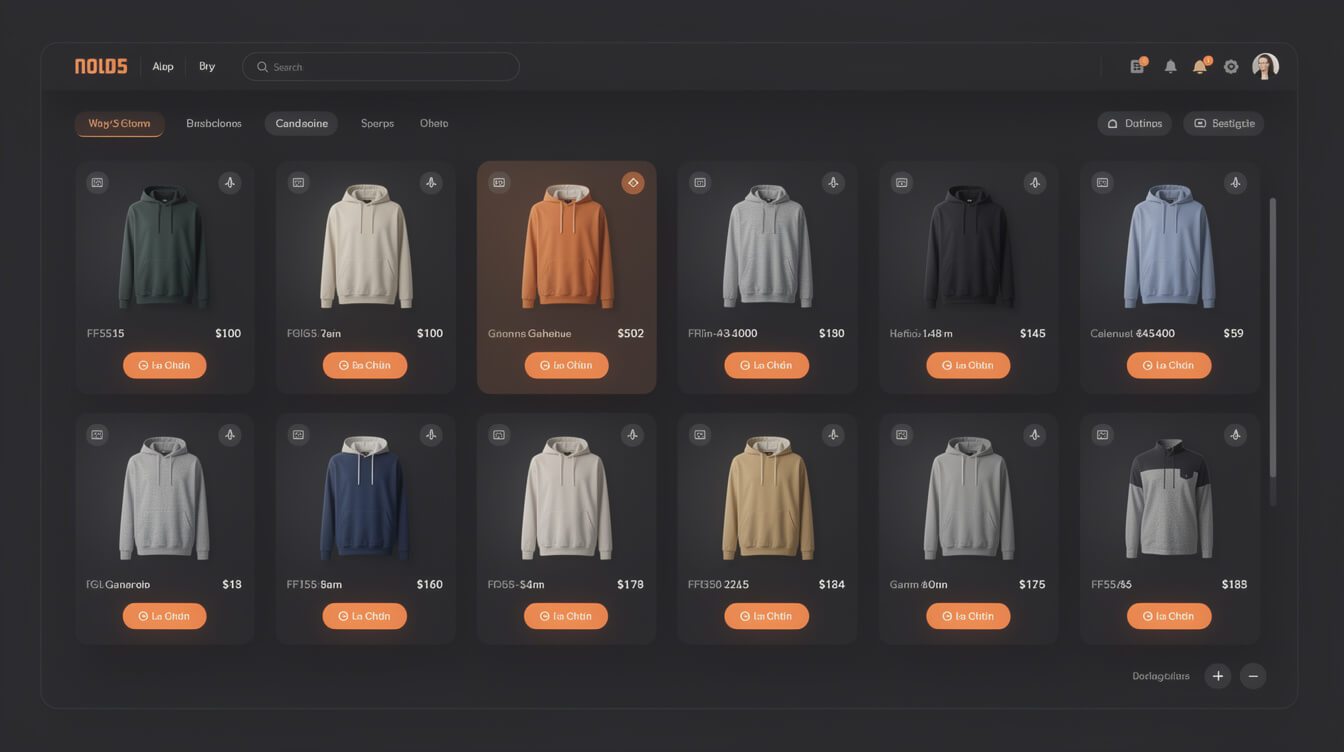Click the orange button on the highlighted orange hoodie card
The height and width of the screenshot is (752, 1344).
566,365
